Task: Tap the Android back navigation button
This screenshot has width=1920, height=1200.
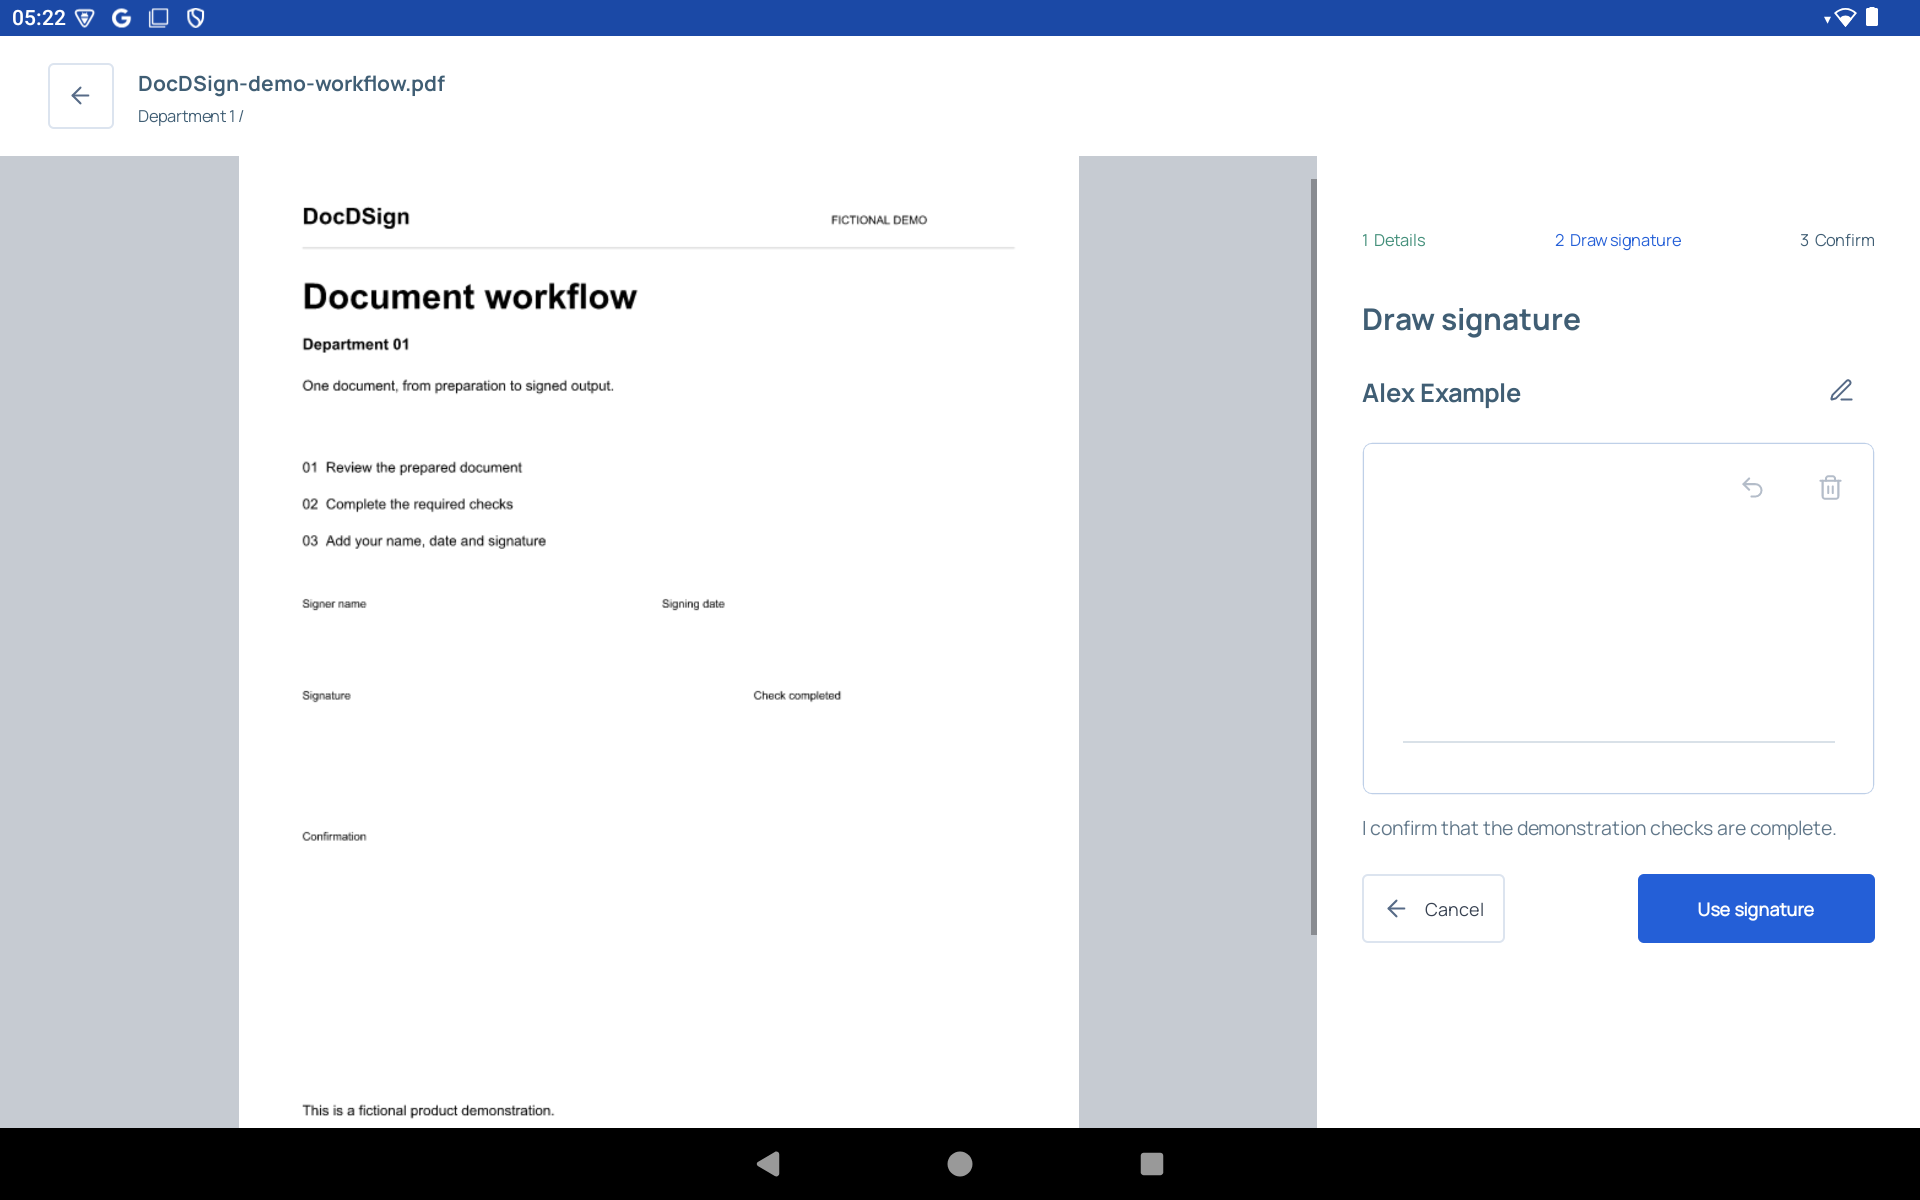Action: (768, 1164)
